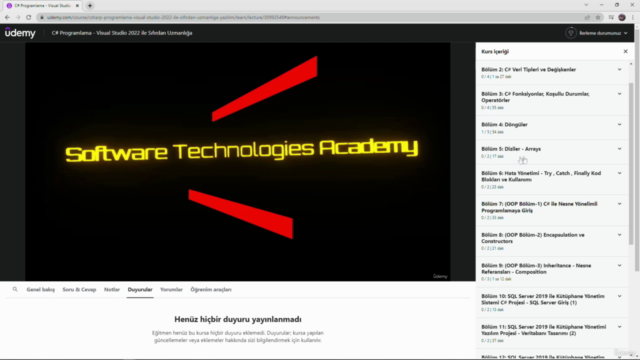
Task: Click the trophy progress icon
Action: pos(571,33)
